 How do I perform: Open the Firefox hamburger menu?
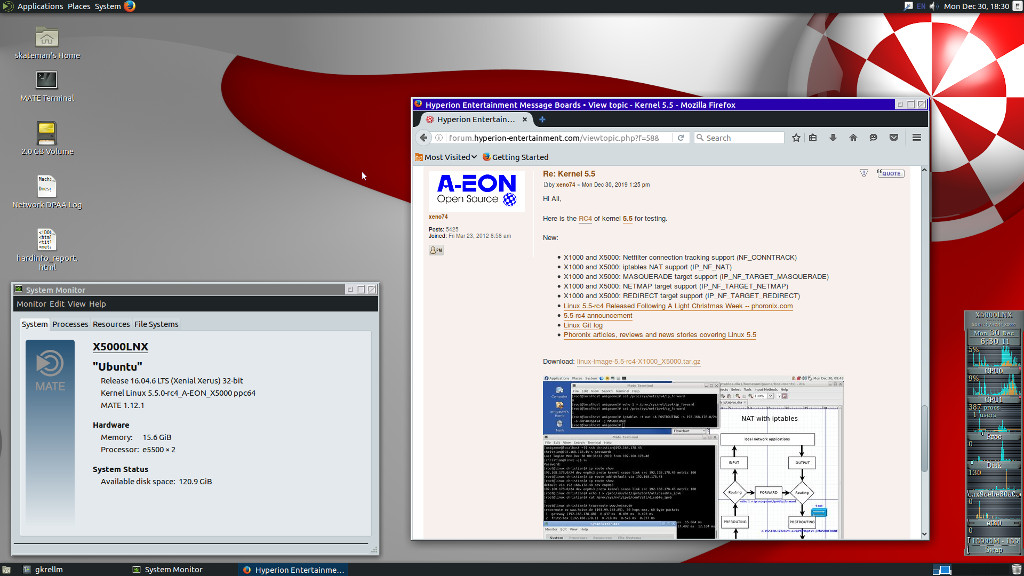click(x=917, y=138)
